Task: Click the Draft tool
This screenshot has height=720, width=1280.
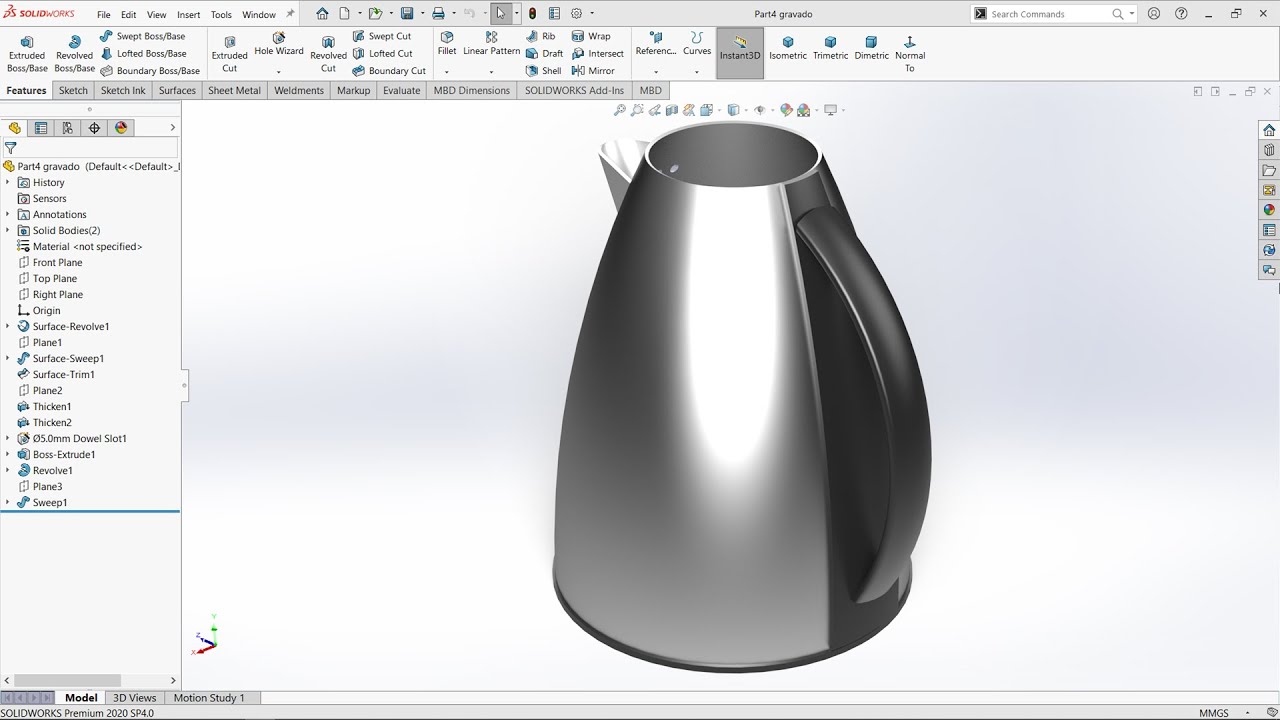Action: tap(545, 53)
